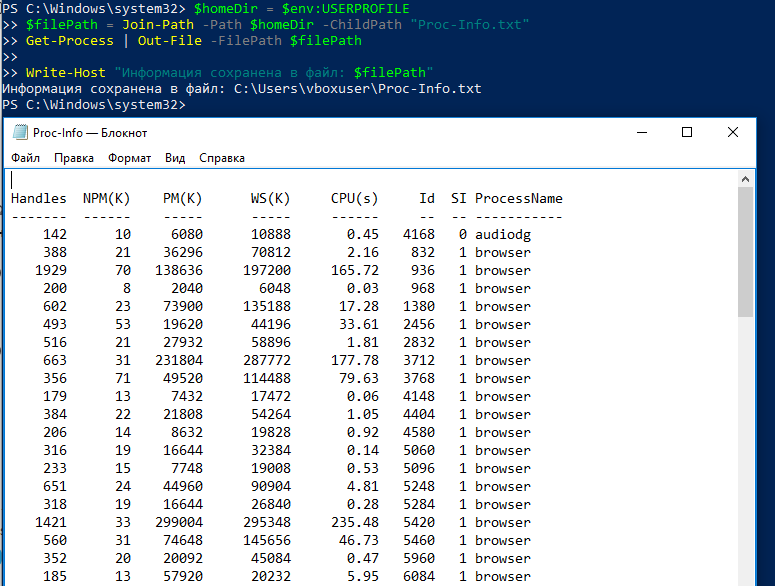Click WS value 32384
Viewport: 775px width, 586px height.
point(270,450)
